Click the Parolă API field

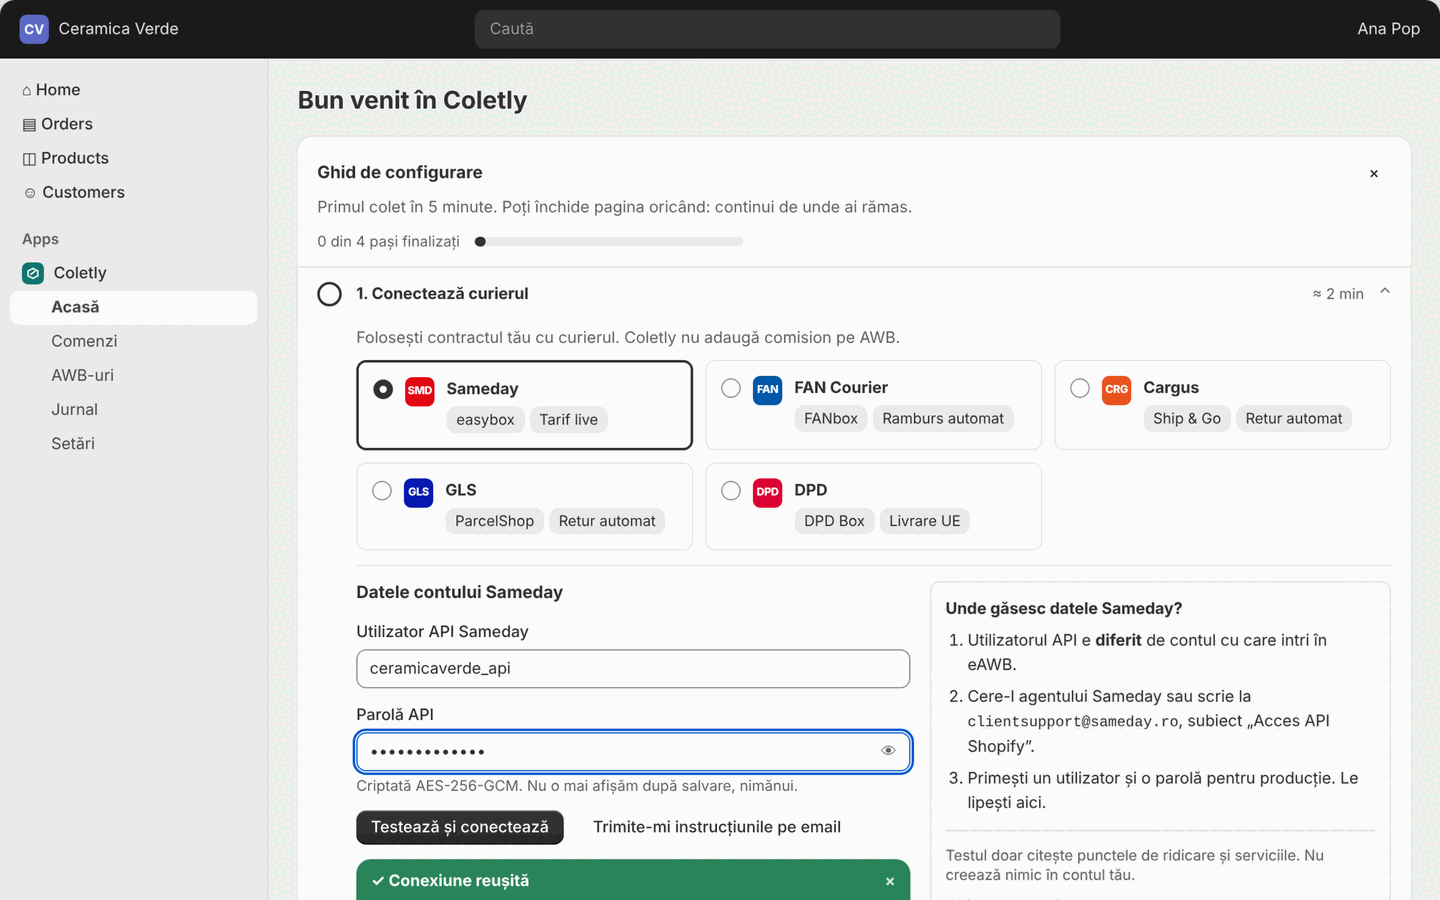[633, 751]
